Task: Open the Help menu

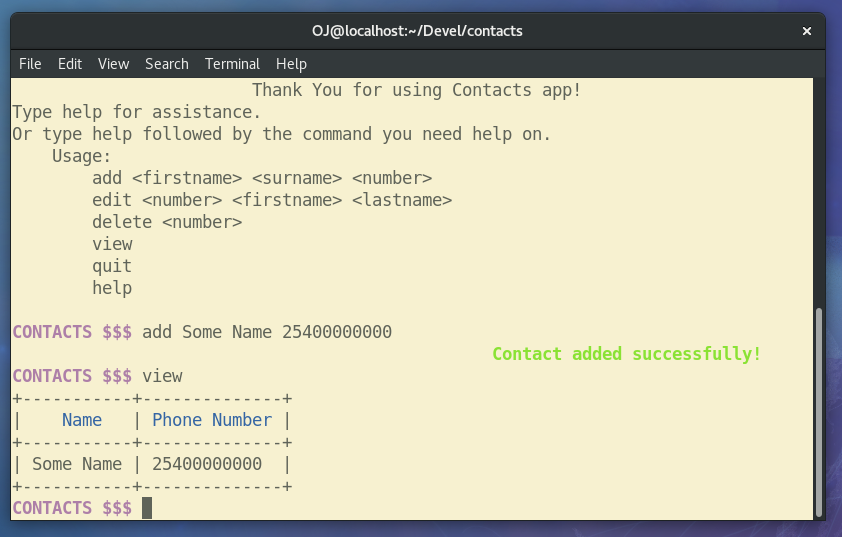Action: click(x=291, y=64)
